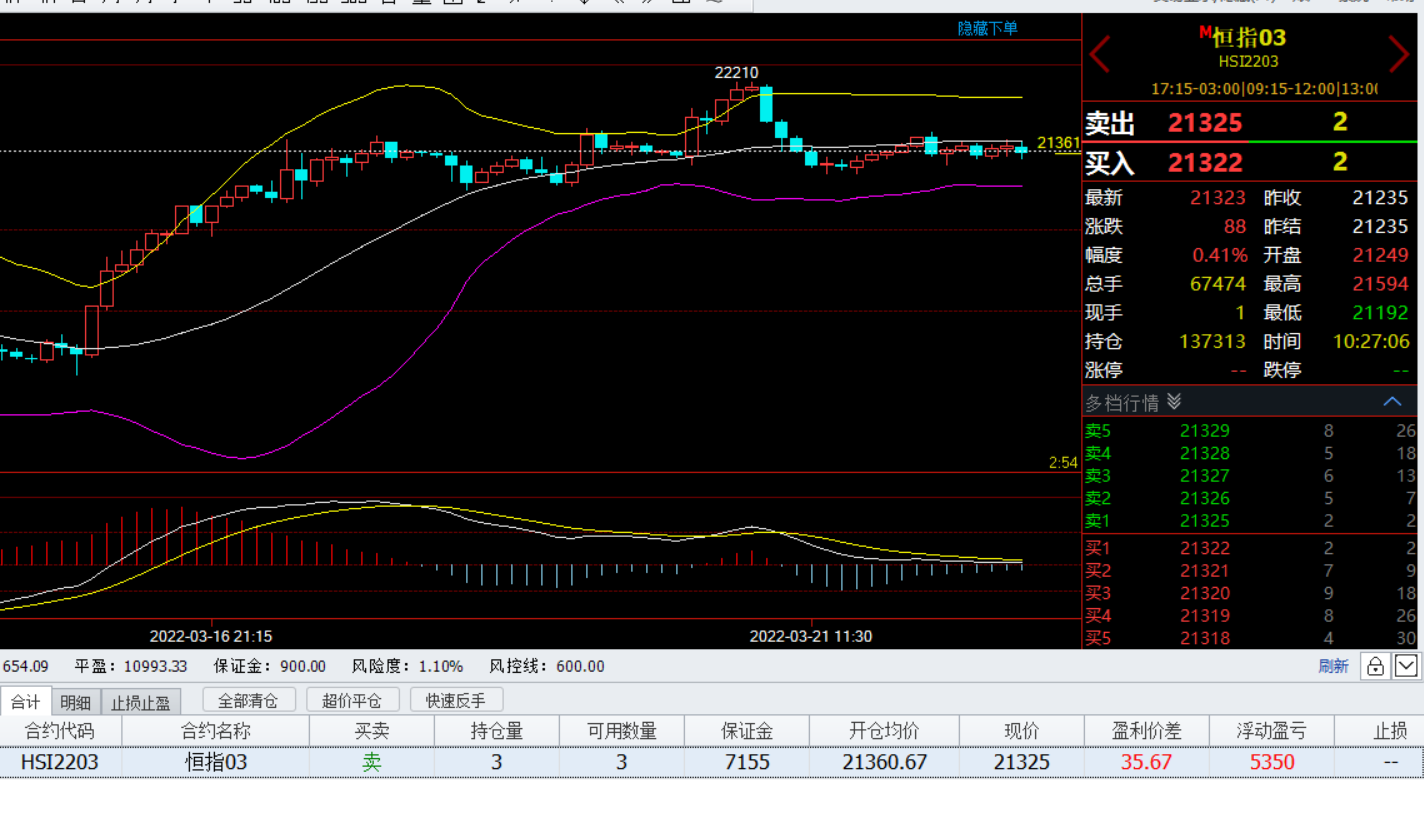The image size is (1424, 834).
Task: Expand 多档行情 double-chevron menu
Action: pyautogui.click(x=1174, y=402)
